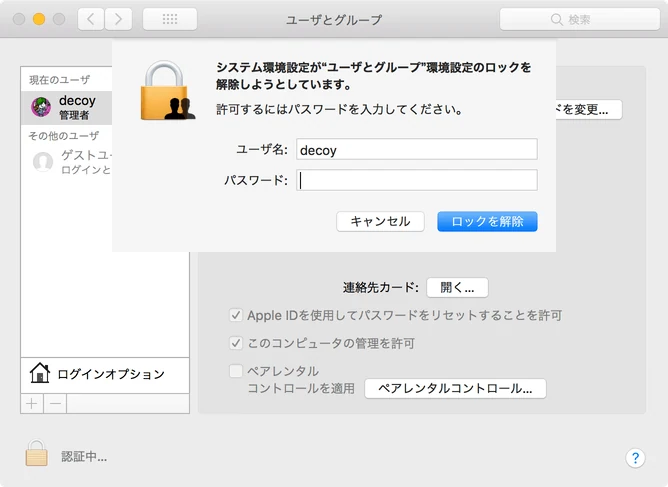
Task: Click the その他のユーザ header text
Action: pos(63,135)
